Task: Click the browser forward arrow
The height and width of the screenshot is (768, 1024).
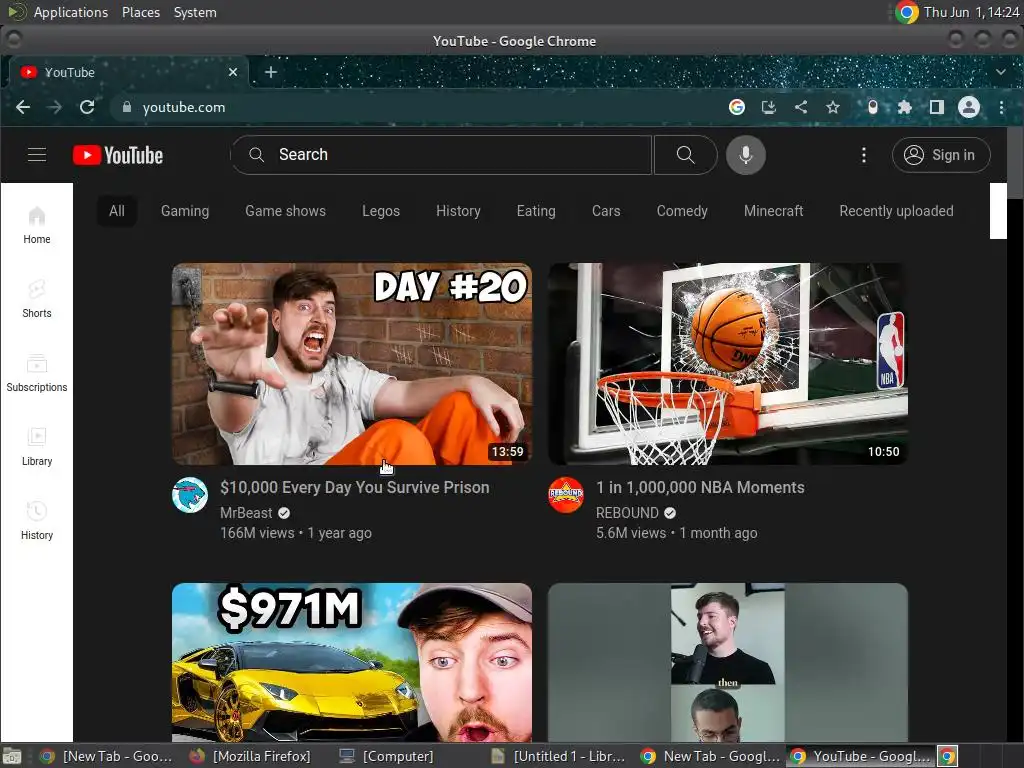Action: [55, 107]
